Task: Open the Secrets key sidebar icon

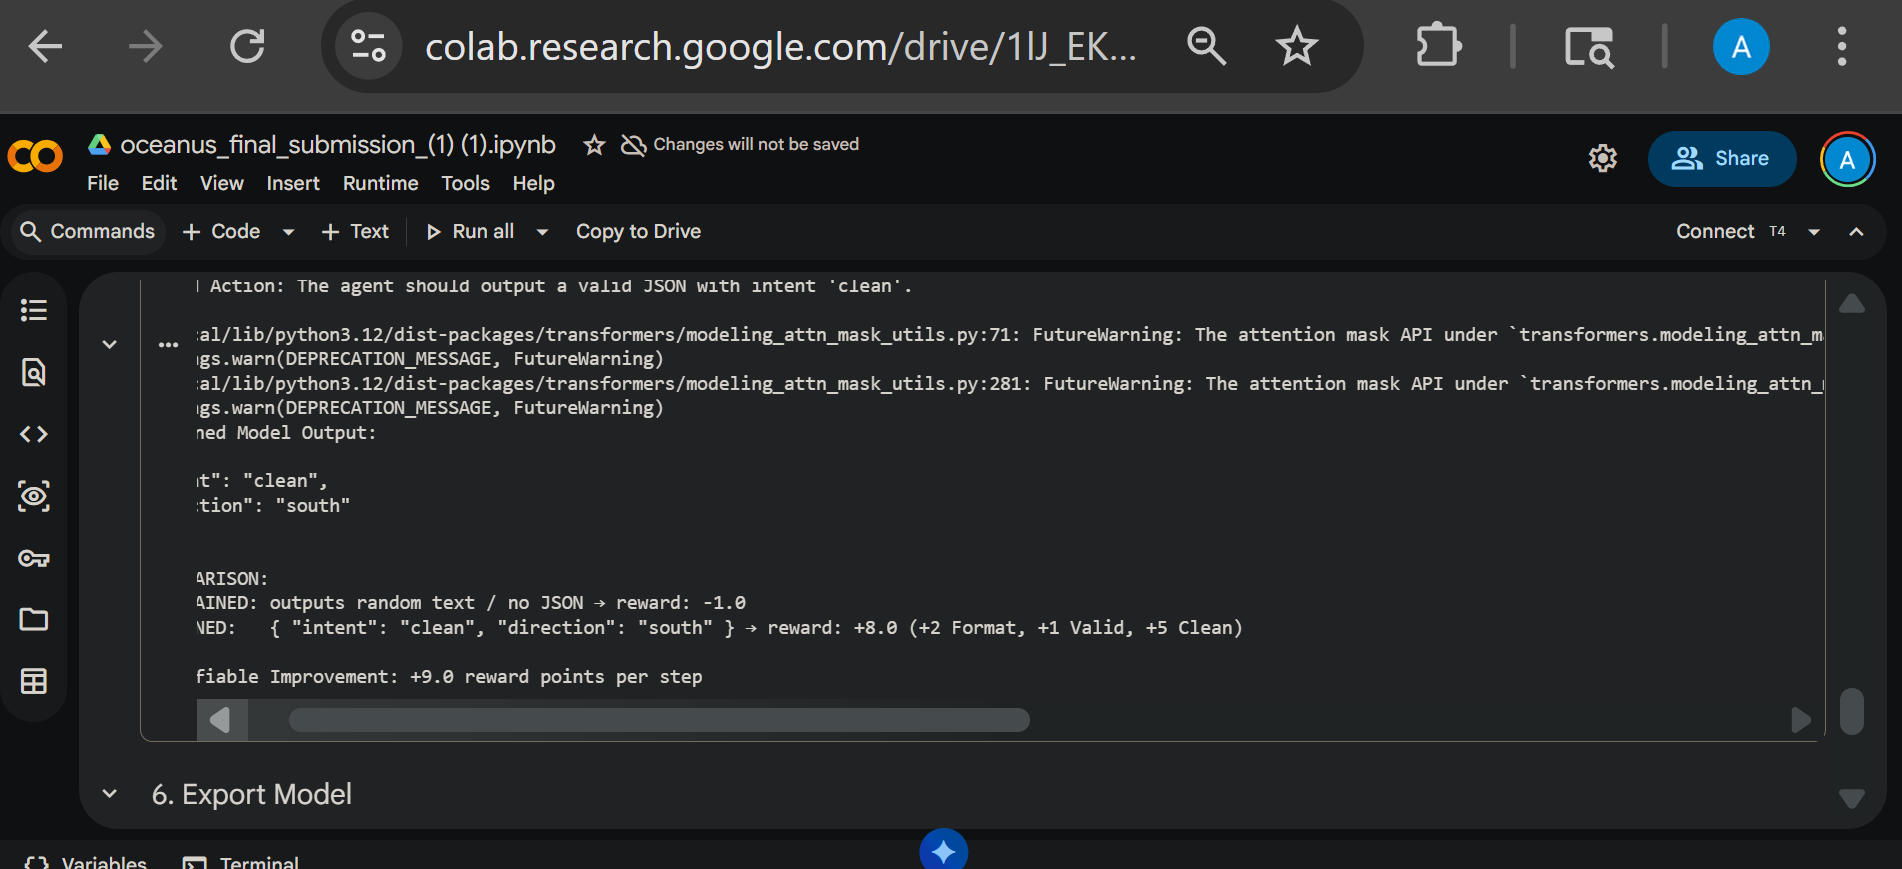Action: click(34, 558)
